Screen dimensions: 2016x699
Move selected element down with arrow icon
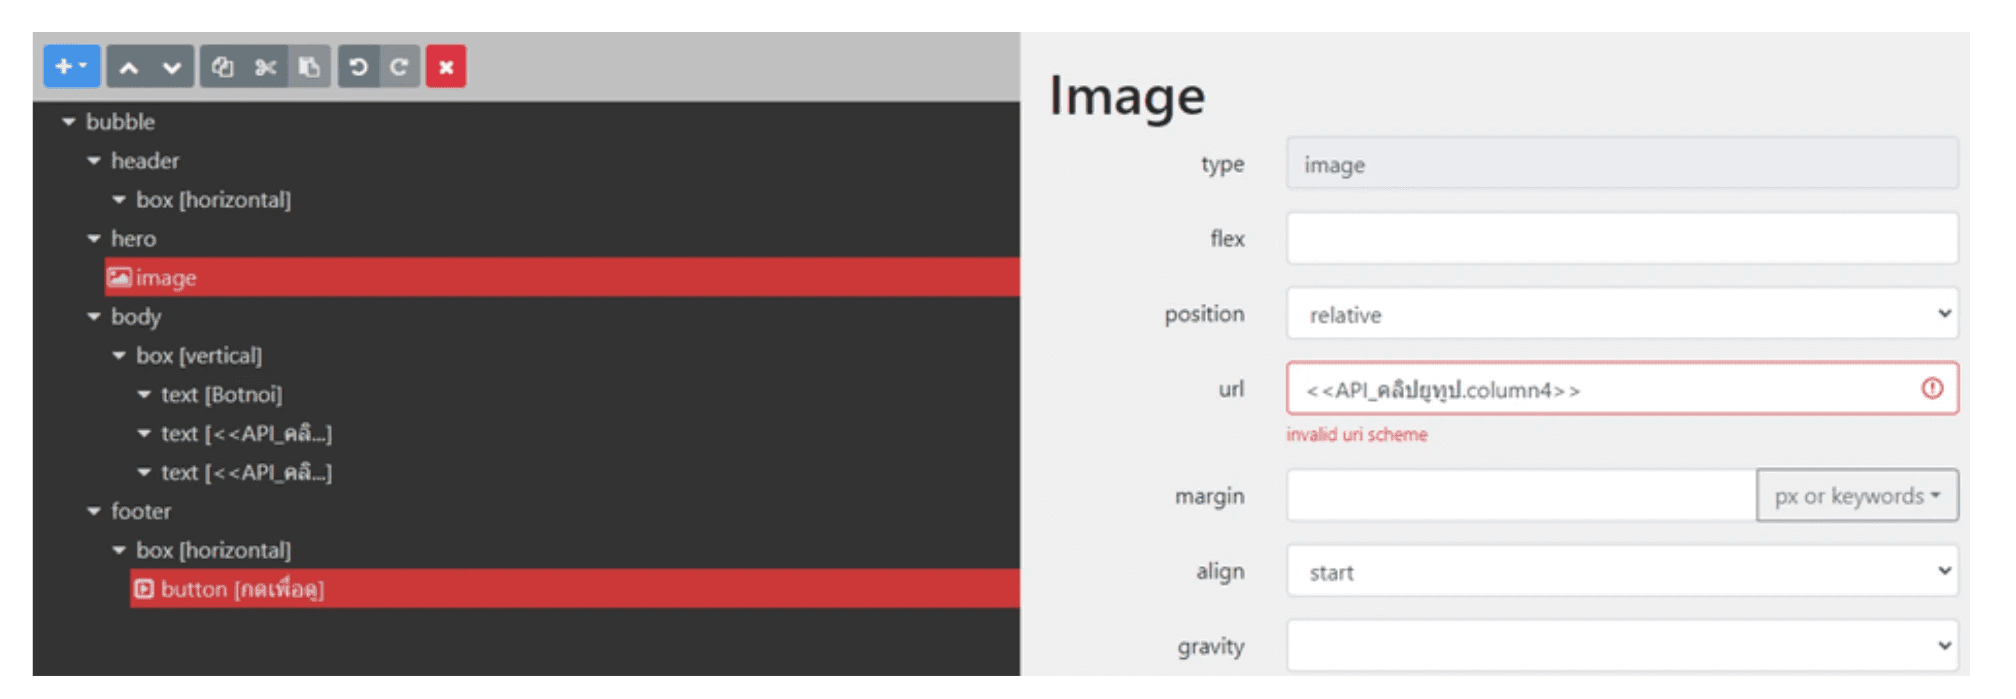[172, 67]
